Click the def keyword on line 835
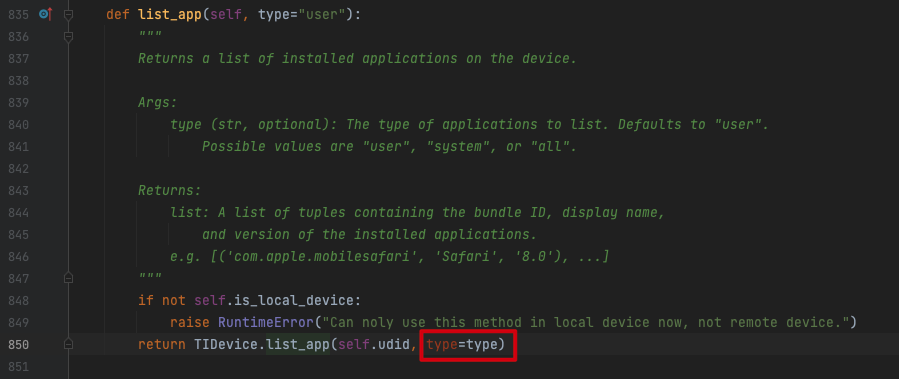The width and height of the screenshot is (899, 379). [118, 14]
